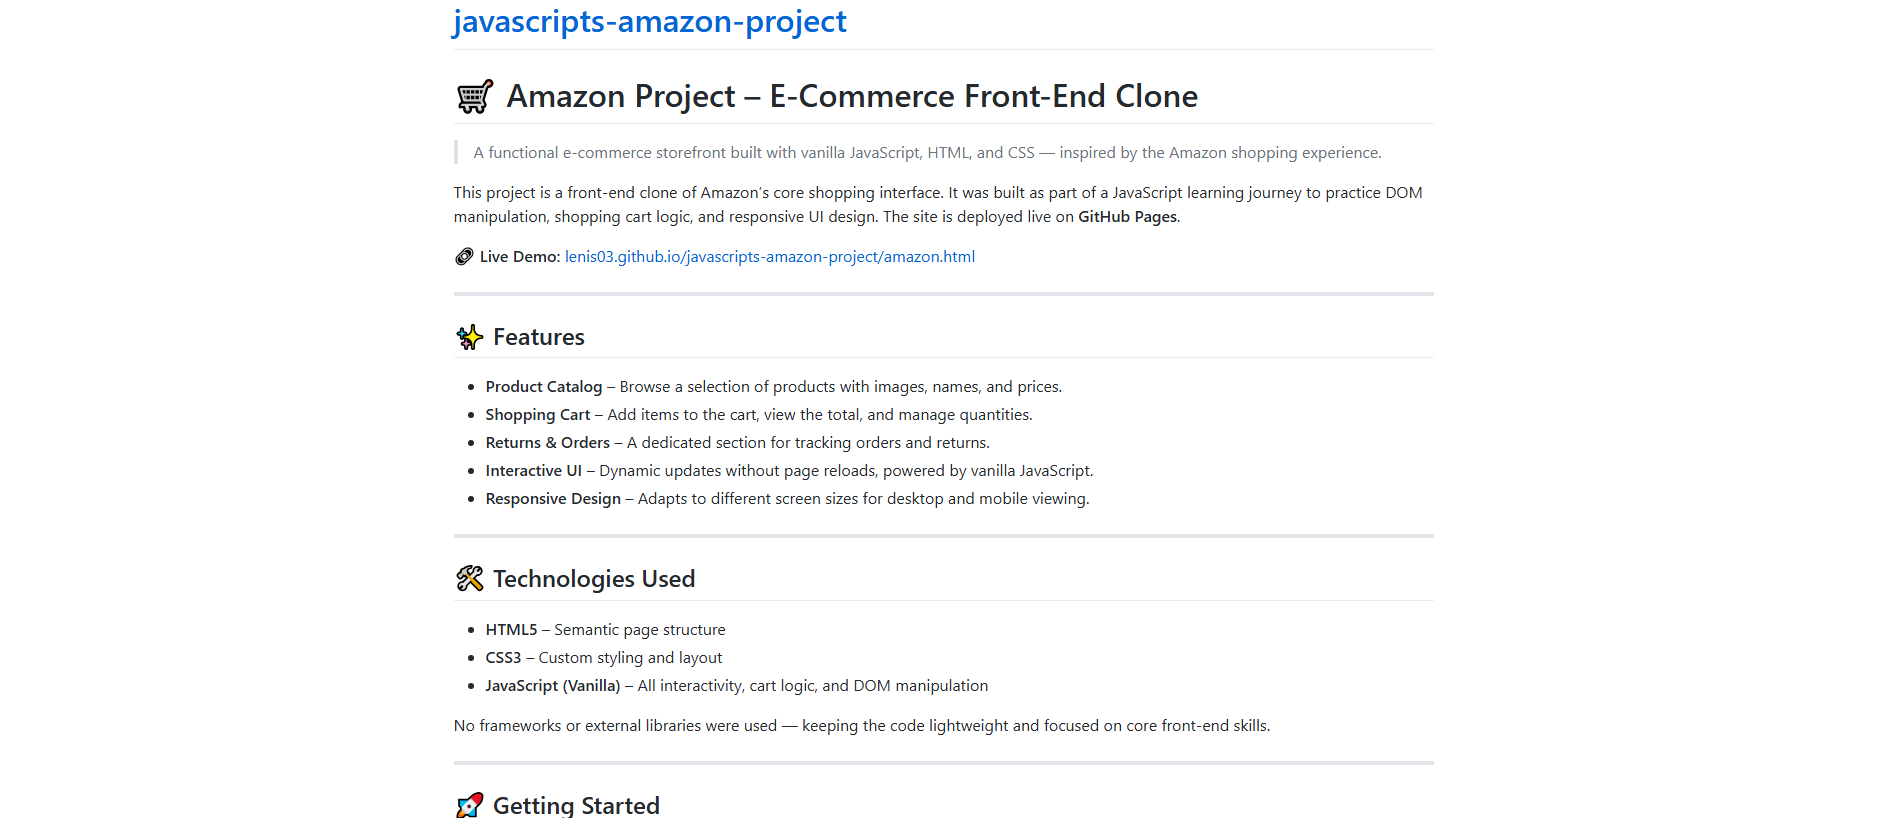Viewport: 1888px width, 818px height.
Task: Click the hammer and wrench emoji icon
Action: 469,579
